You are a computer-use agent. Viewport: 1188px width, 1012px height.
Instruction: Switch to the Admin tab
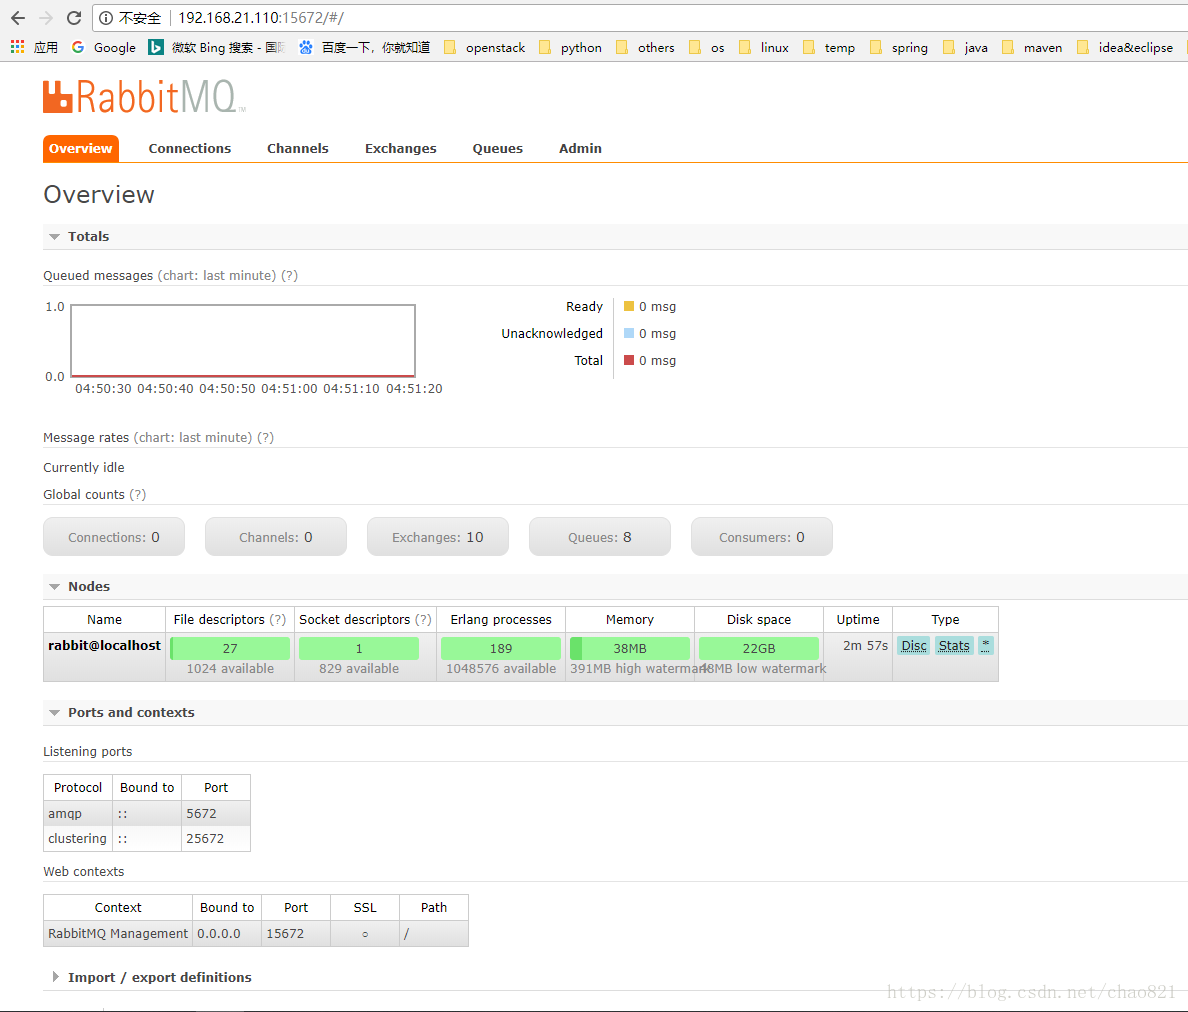coord(580,148)
